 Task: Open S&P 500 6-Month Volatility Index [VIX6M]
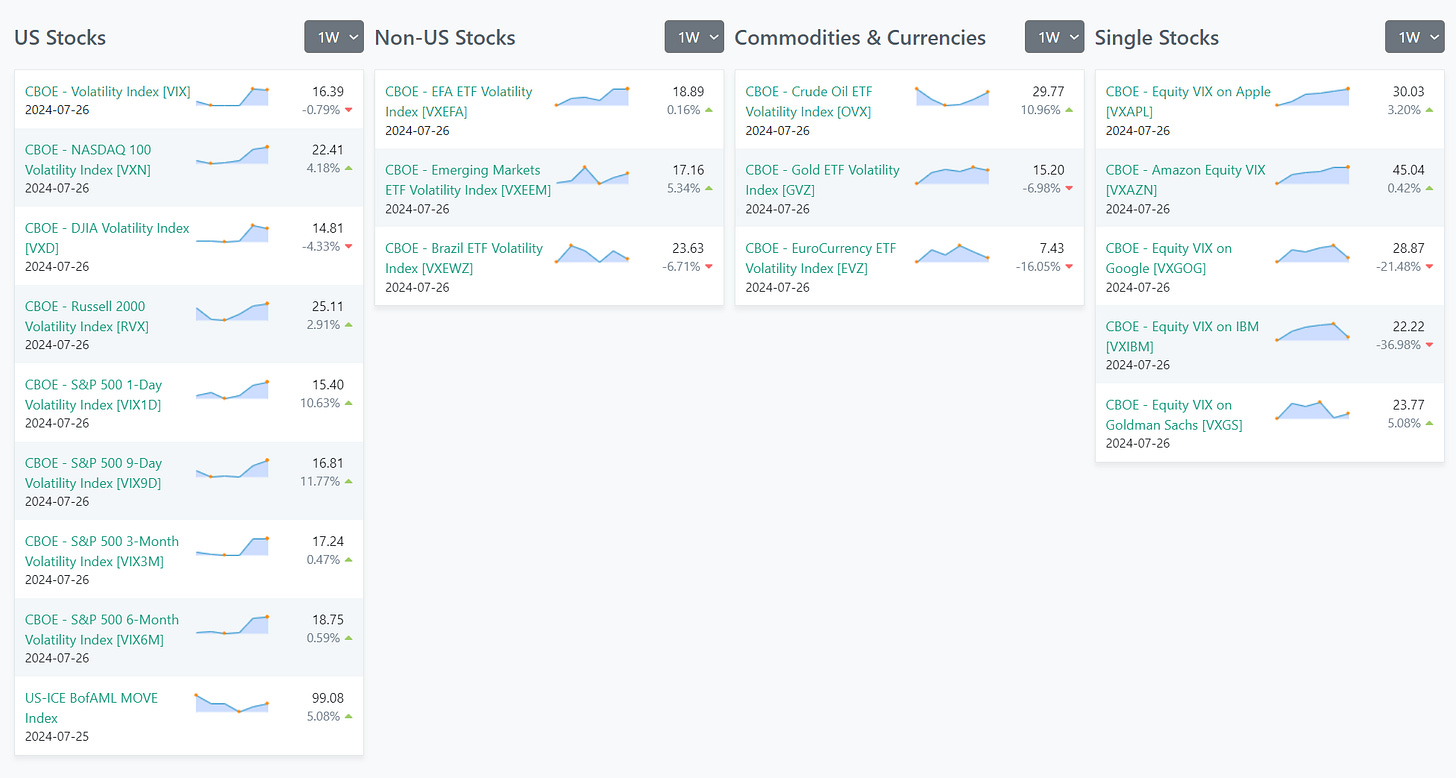102,629
